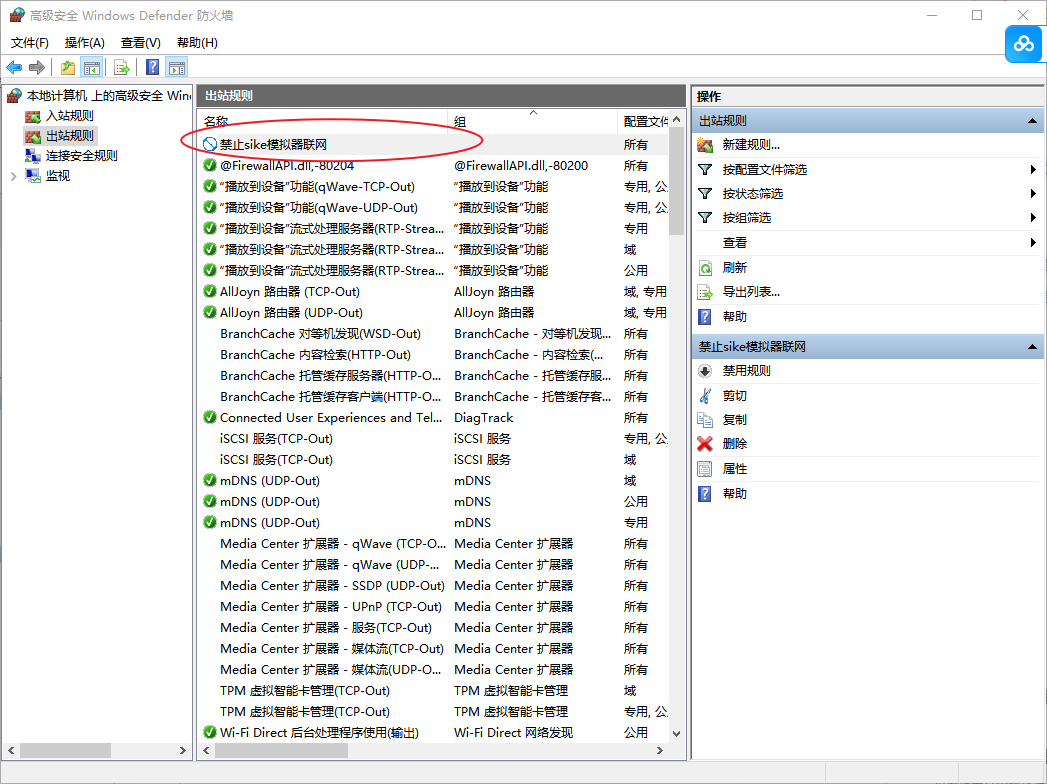1047x784 pixels.
Task: Click the blocked icon of 禁止sike模拟器联网 rule
Action: (210, 144)
